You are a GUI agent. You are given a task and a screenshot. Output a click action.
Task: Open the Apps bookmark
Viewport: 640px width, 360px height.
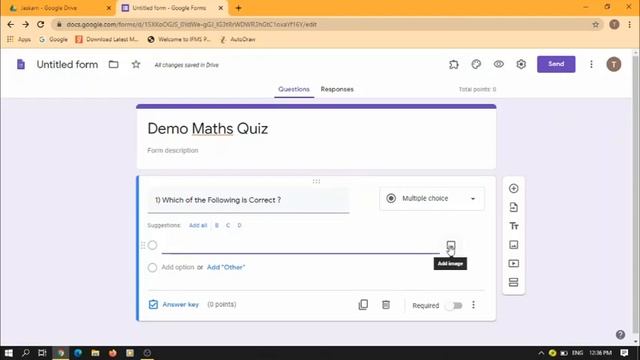click(x=19, y=40)
